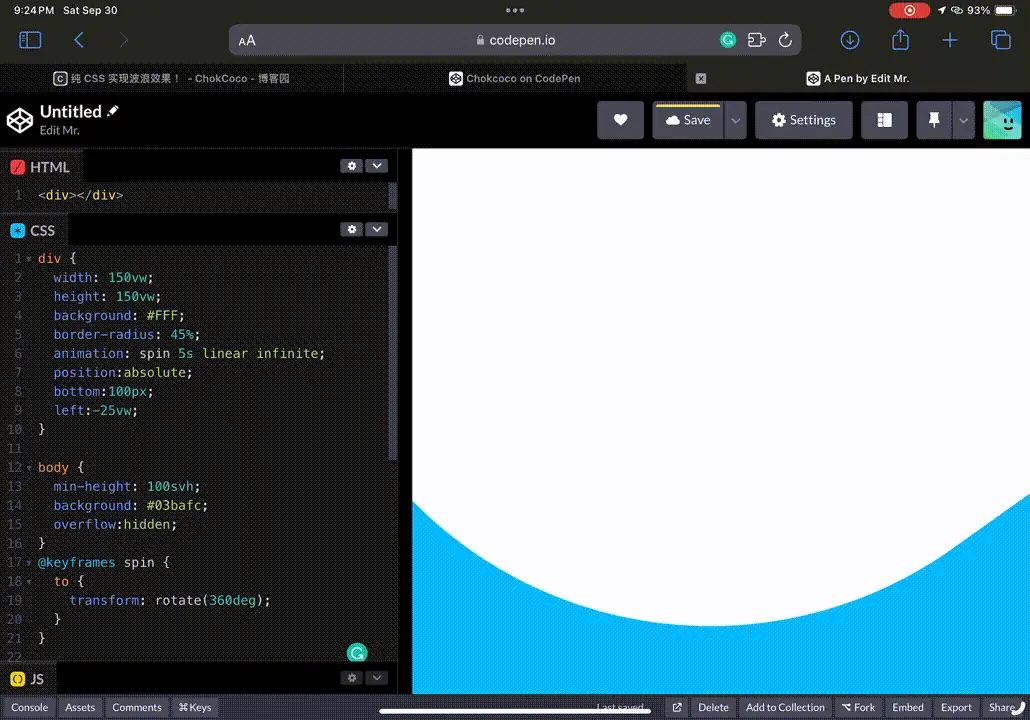Fold the @keyframes spin block

[29, 563]
